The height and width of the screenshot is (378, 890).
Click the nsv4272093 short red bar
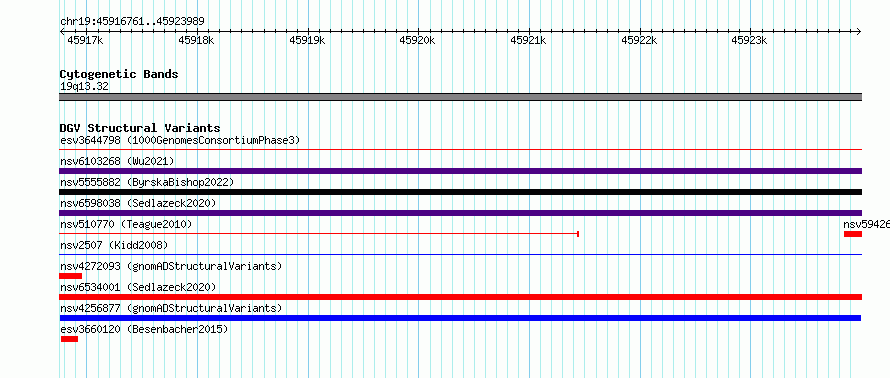point(70,276)
